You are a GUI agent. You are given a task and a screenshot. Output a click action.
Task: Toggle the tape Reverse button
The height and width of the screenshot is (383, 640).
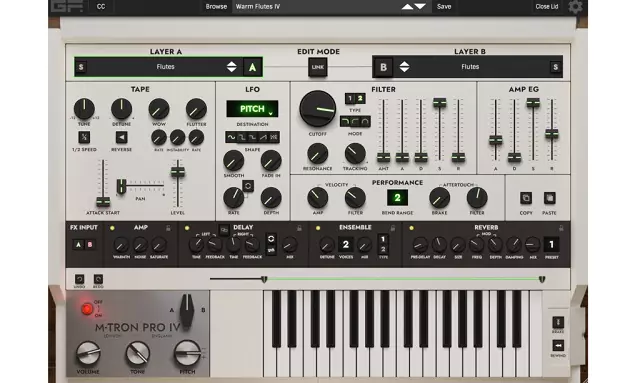point(121,137)
